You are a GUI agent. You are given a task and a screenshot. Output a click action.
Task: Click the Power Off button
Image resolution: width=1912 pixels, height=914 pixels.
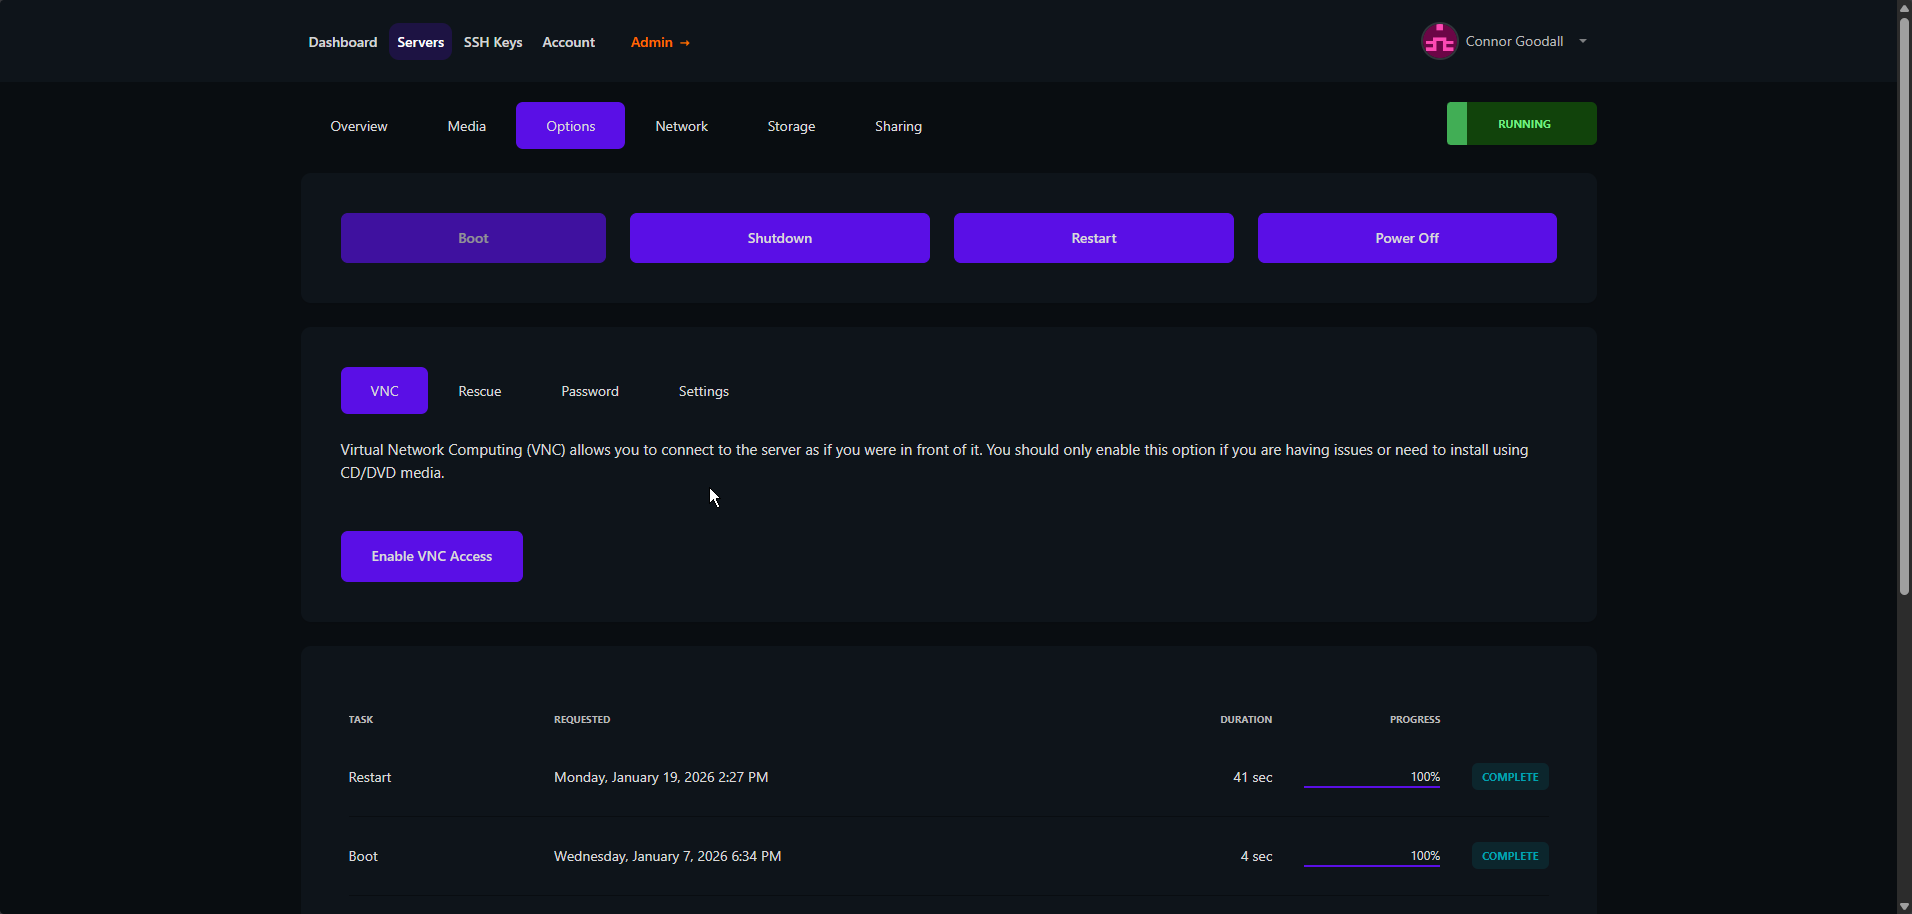[1407, 238]
